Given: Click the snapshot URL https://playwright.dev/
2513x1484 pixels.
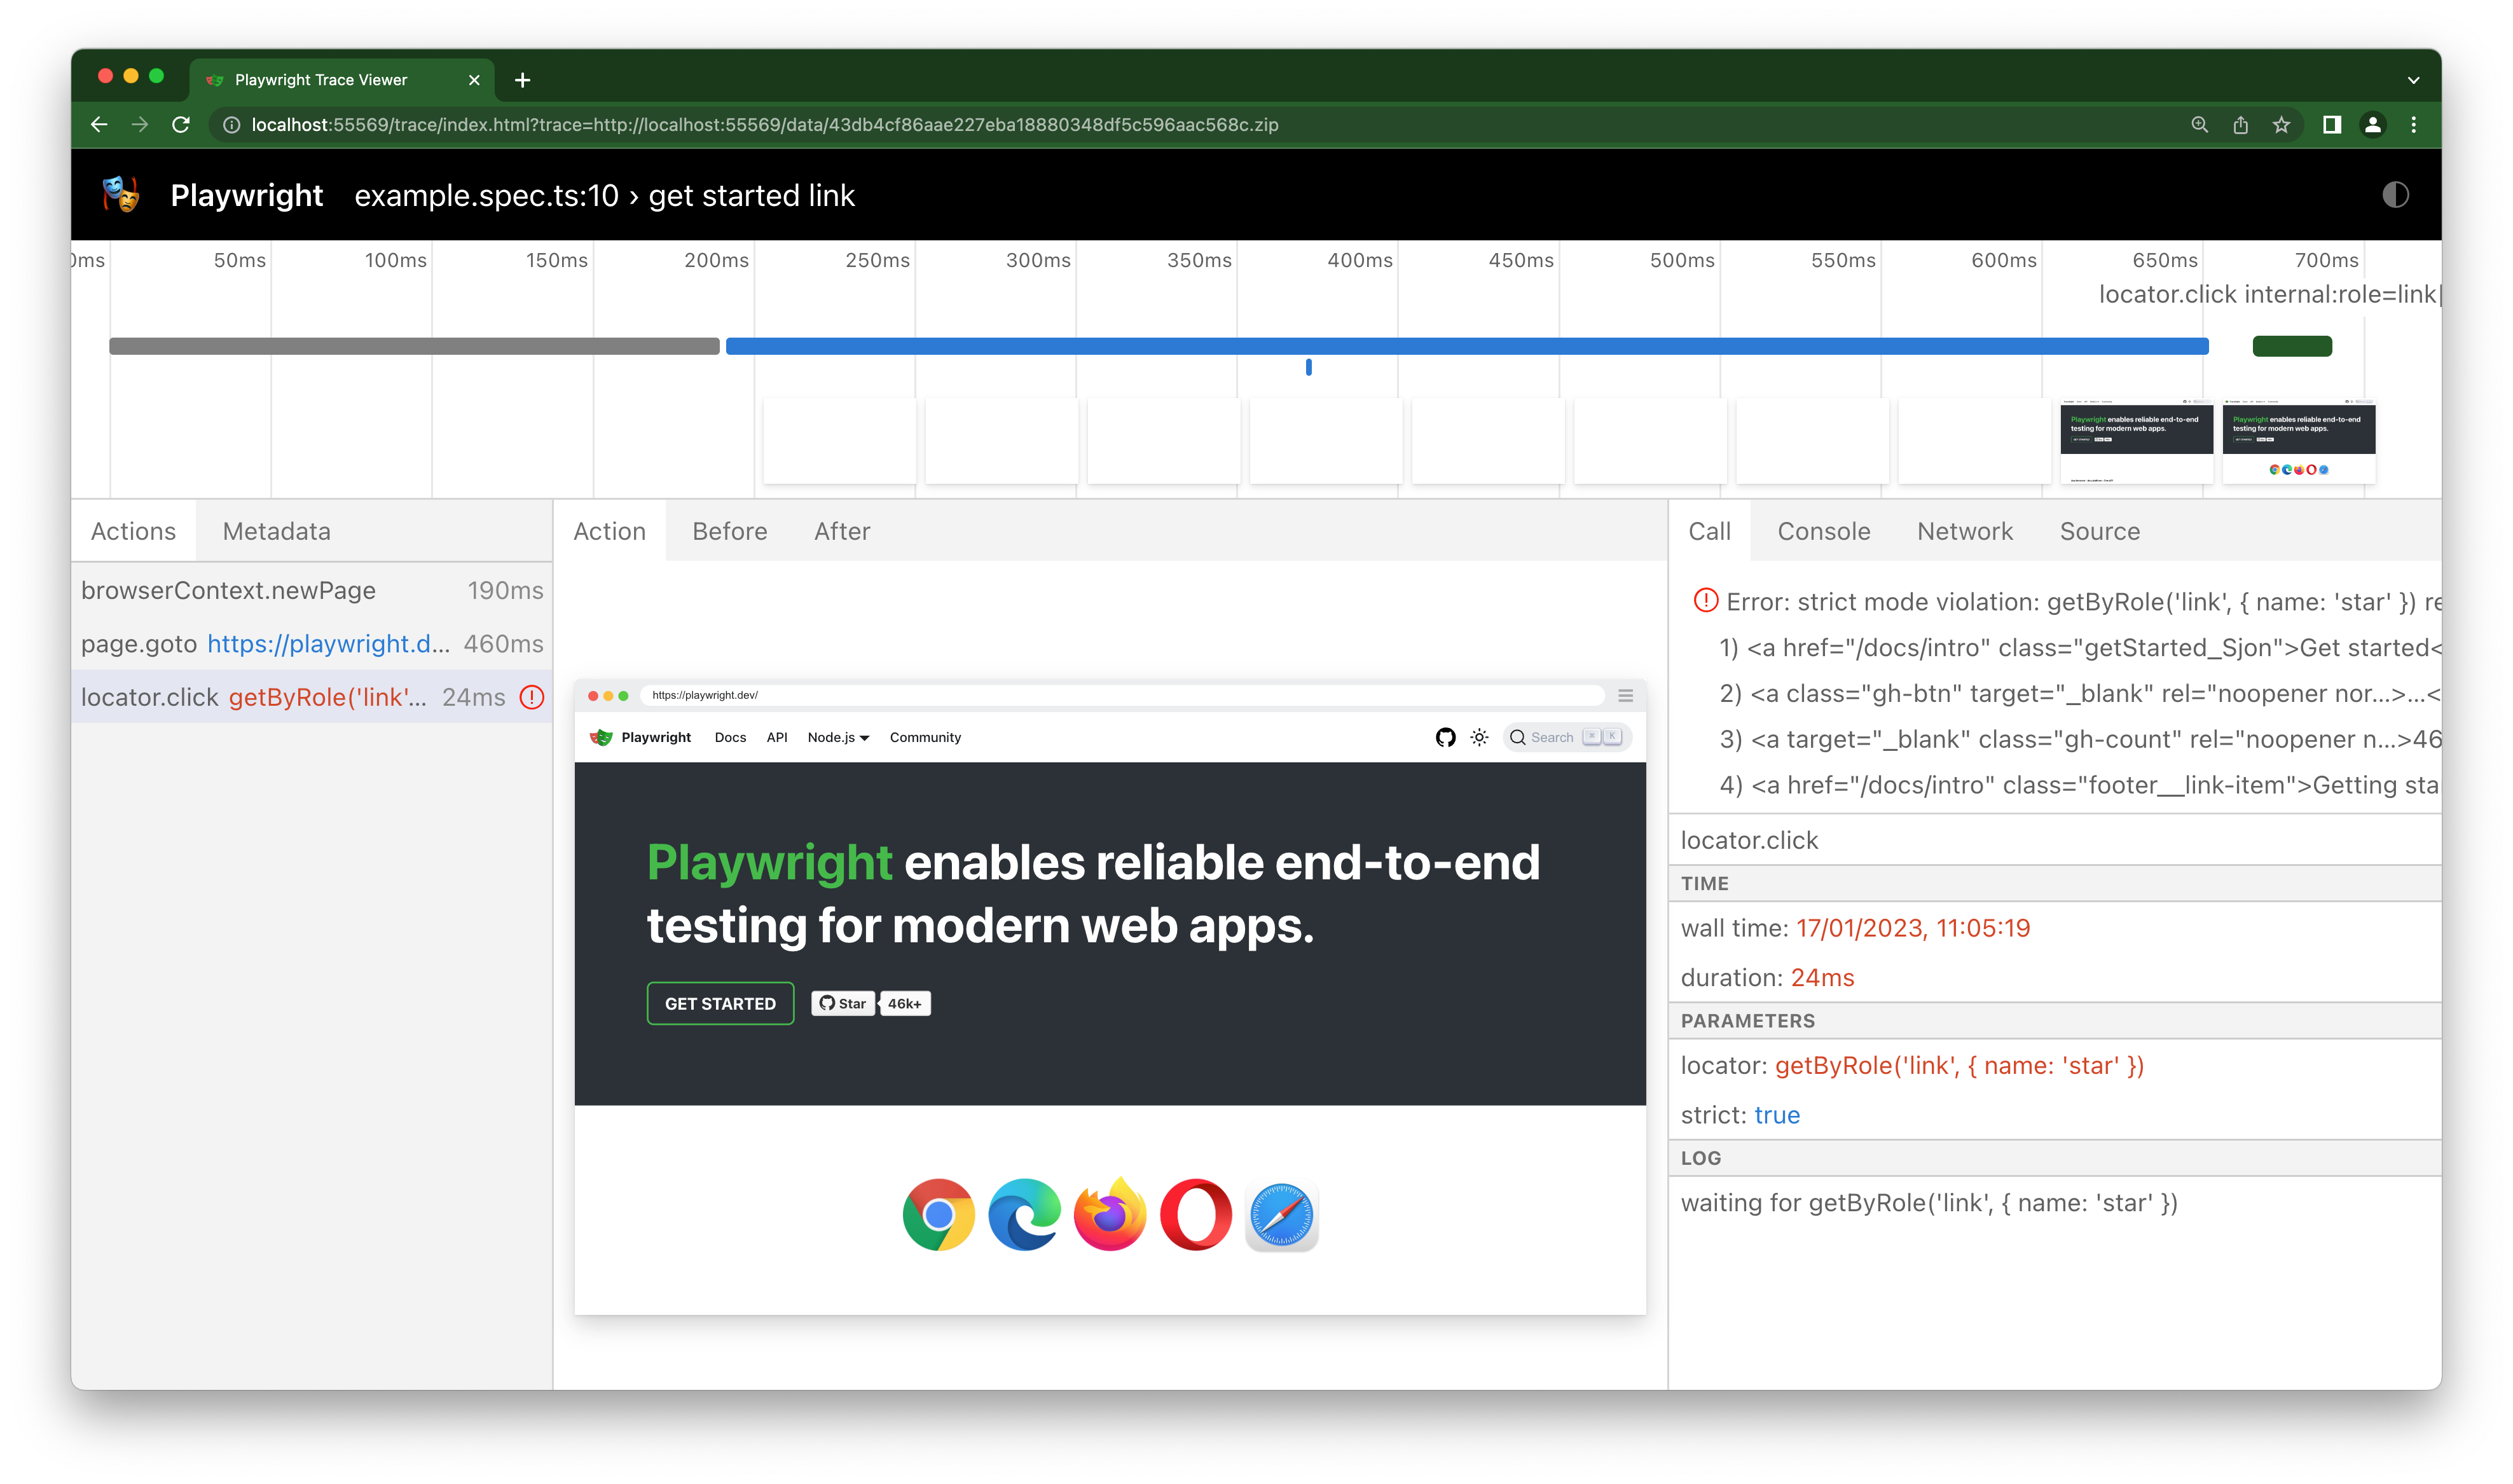Looking at the screenshot, I should 704,695.
